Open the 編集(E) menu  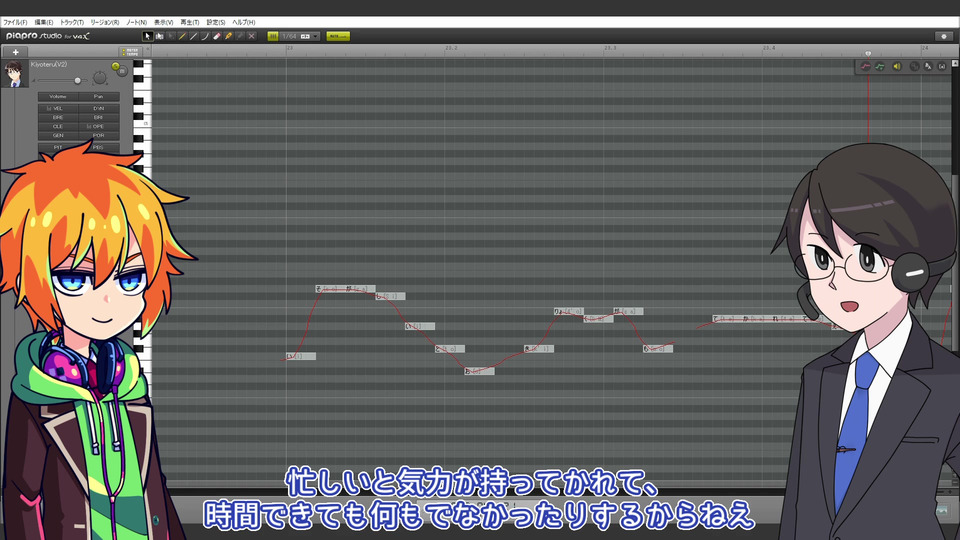(43, 22)
